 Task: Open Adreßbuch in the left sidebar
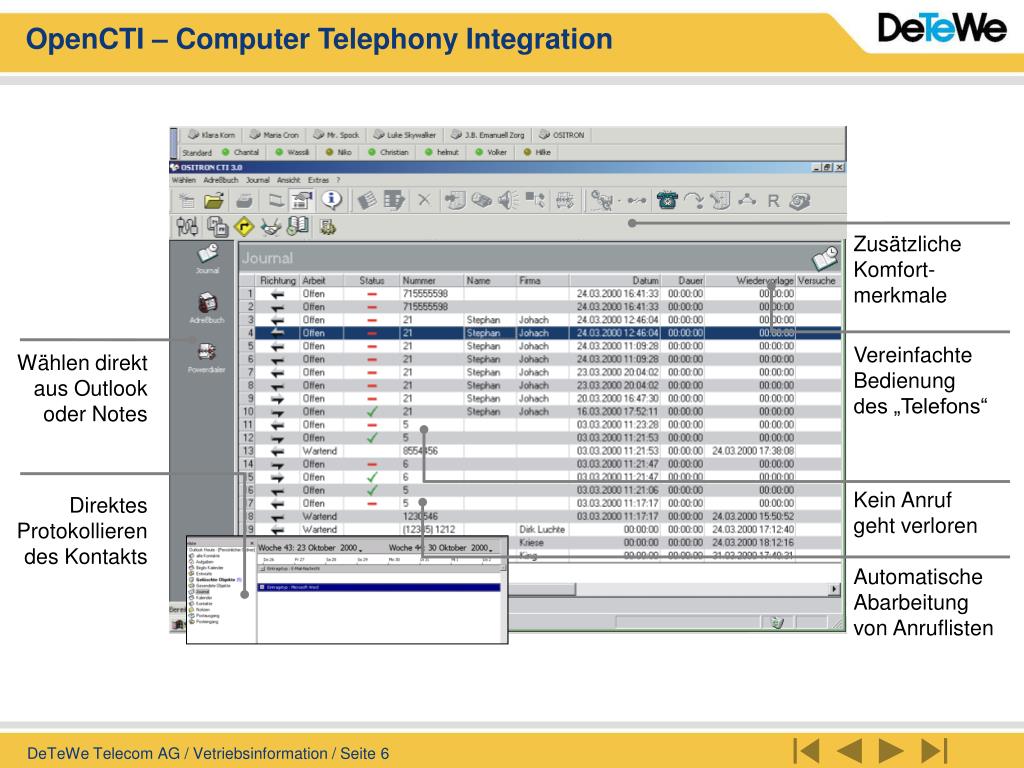[x=207, y=308]
